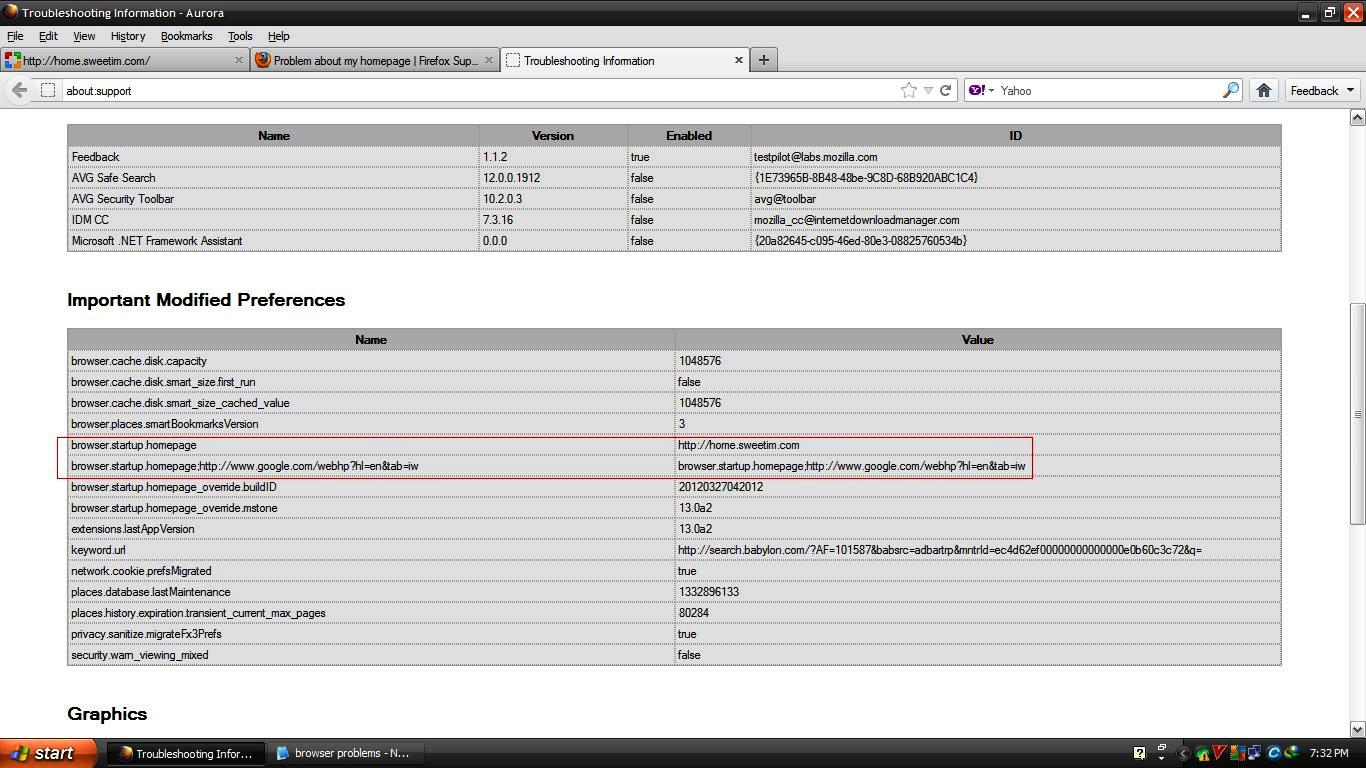
Task: Close the Troubleshooting Information tab
Action: 739,60
